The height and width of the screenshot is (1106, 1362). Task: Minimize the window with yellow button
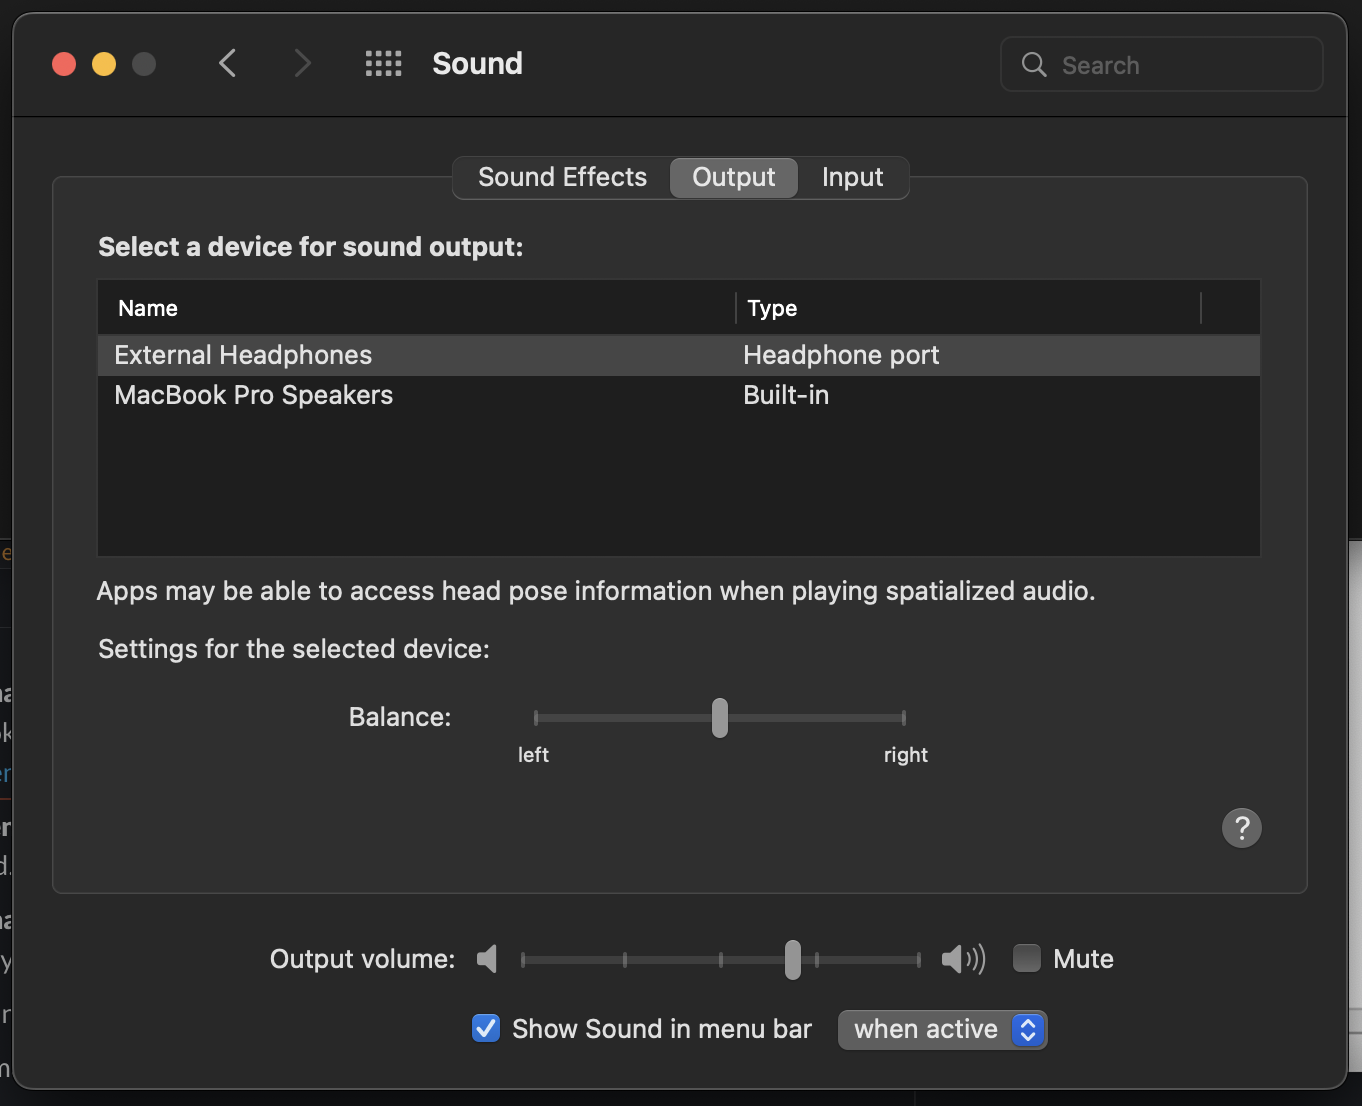point(104,64)
